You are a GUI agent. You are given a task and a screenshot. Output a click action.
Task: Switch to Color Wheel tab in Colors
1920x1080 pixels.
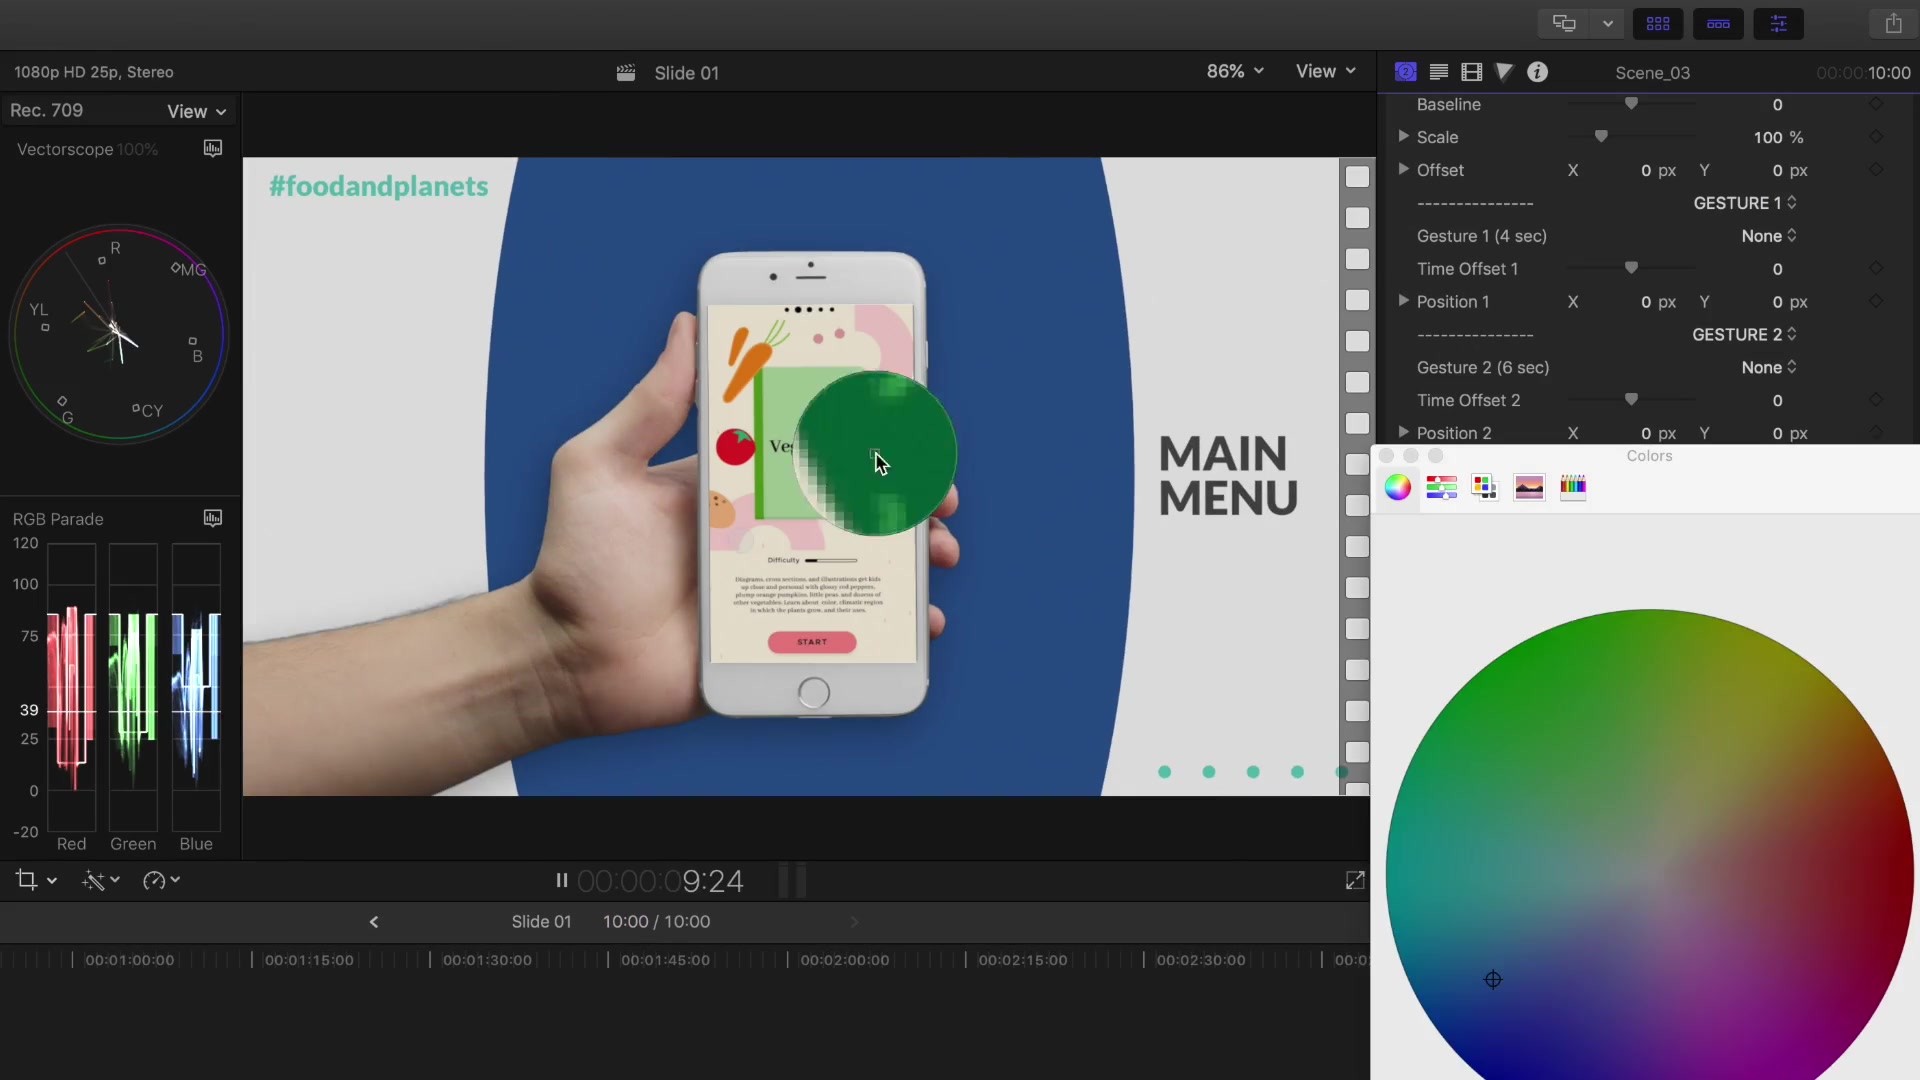click(x=1398, y=487)
